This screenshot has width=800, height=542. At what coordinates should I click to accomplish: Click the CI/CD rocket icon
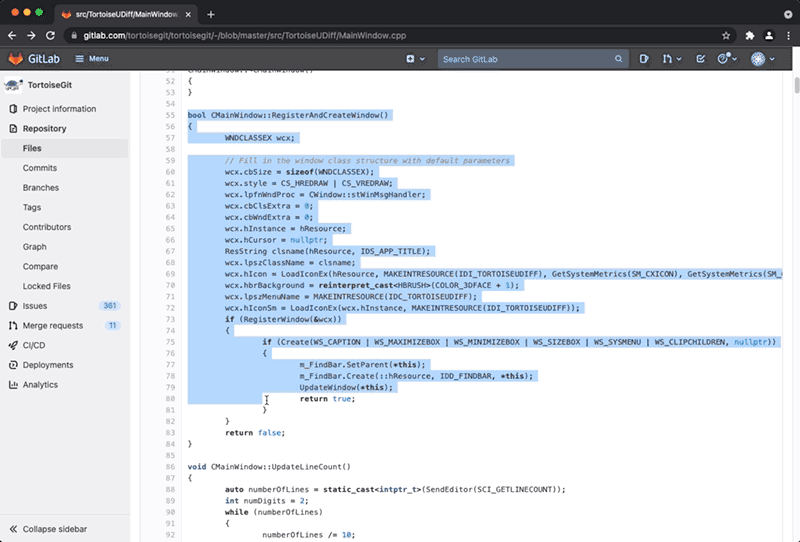tap(13, 346)
